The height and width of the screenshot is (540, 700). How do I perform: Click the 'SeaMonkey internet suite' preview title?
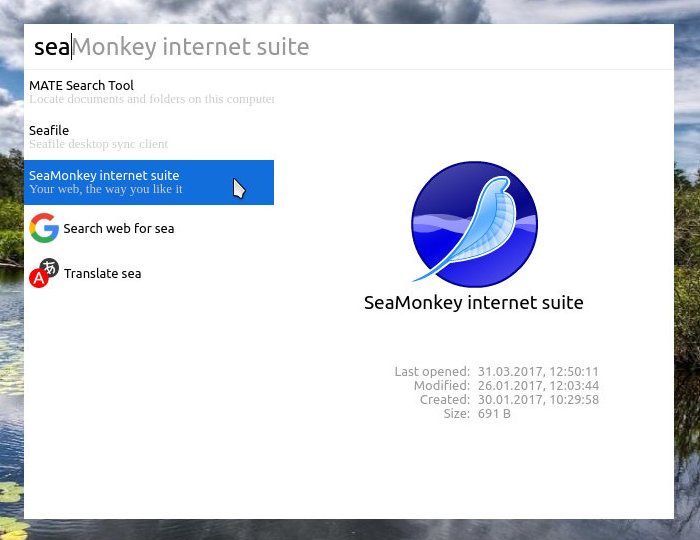(474, 303)
